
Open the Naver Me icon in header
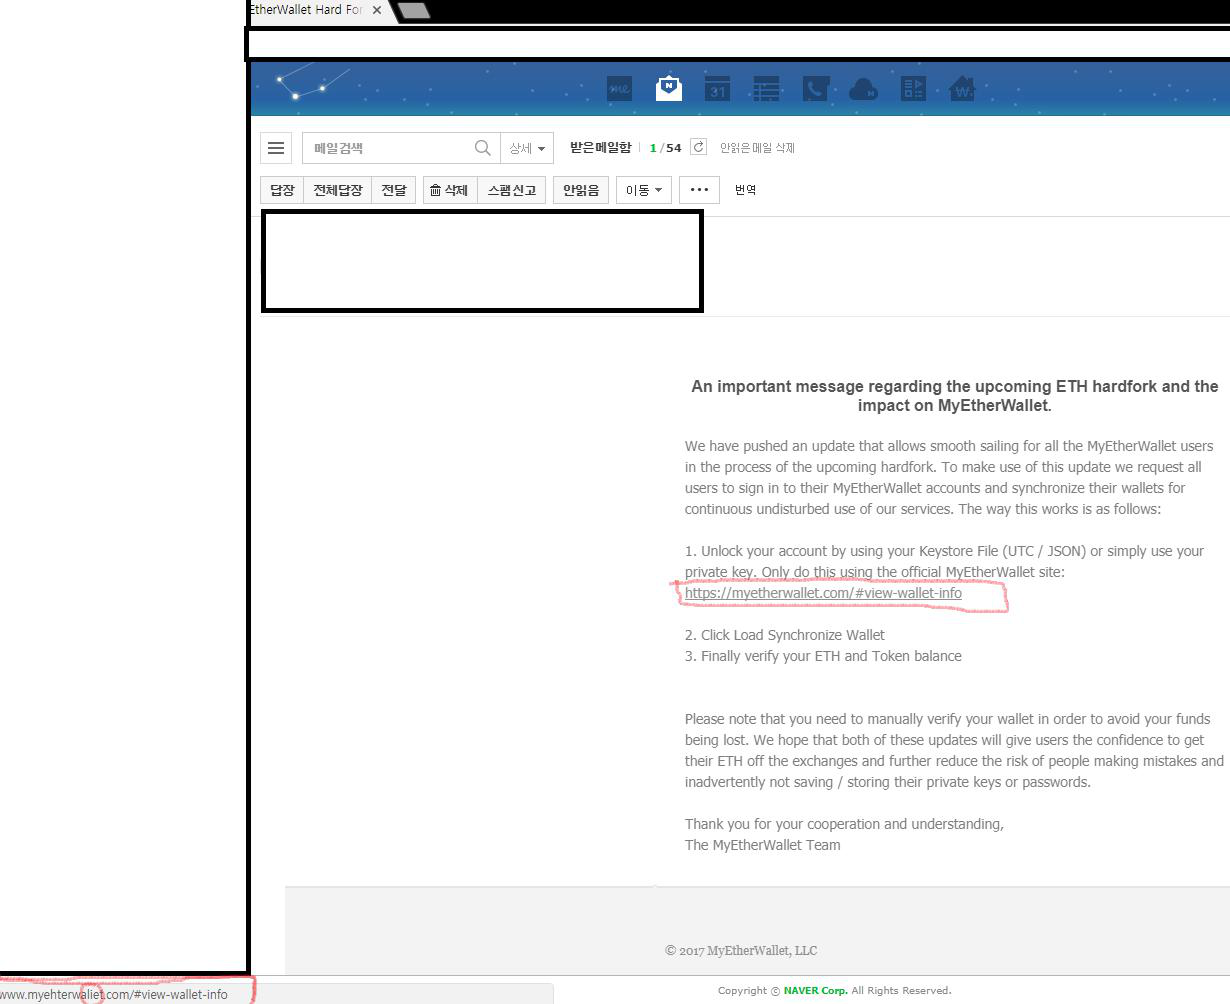(x=619, y=89)
